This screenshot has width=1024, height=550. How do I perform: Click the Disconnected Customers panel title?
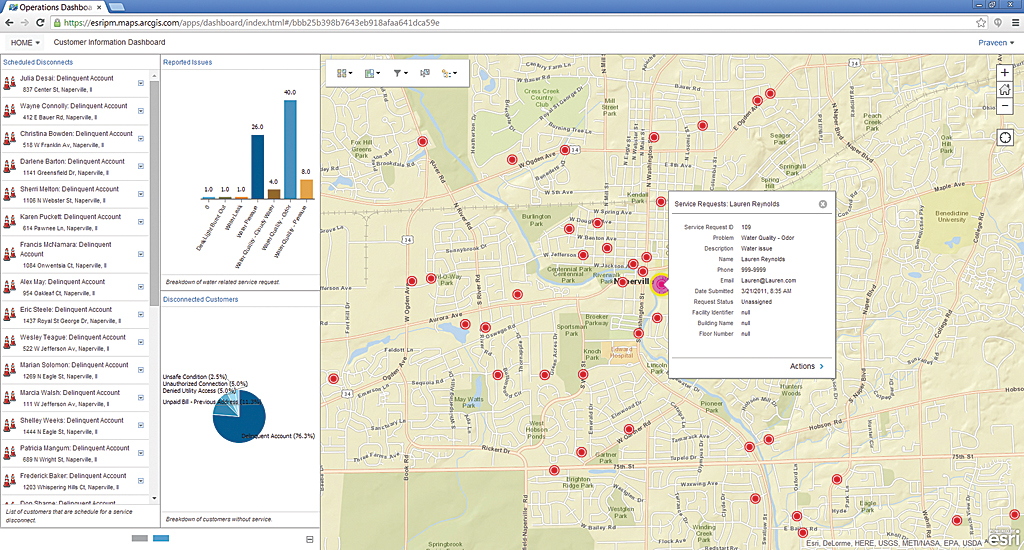[x=200, y=300]
